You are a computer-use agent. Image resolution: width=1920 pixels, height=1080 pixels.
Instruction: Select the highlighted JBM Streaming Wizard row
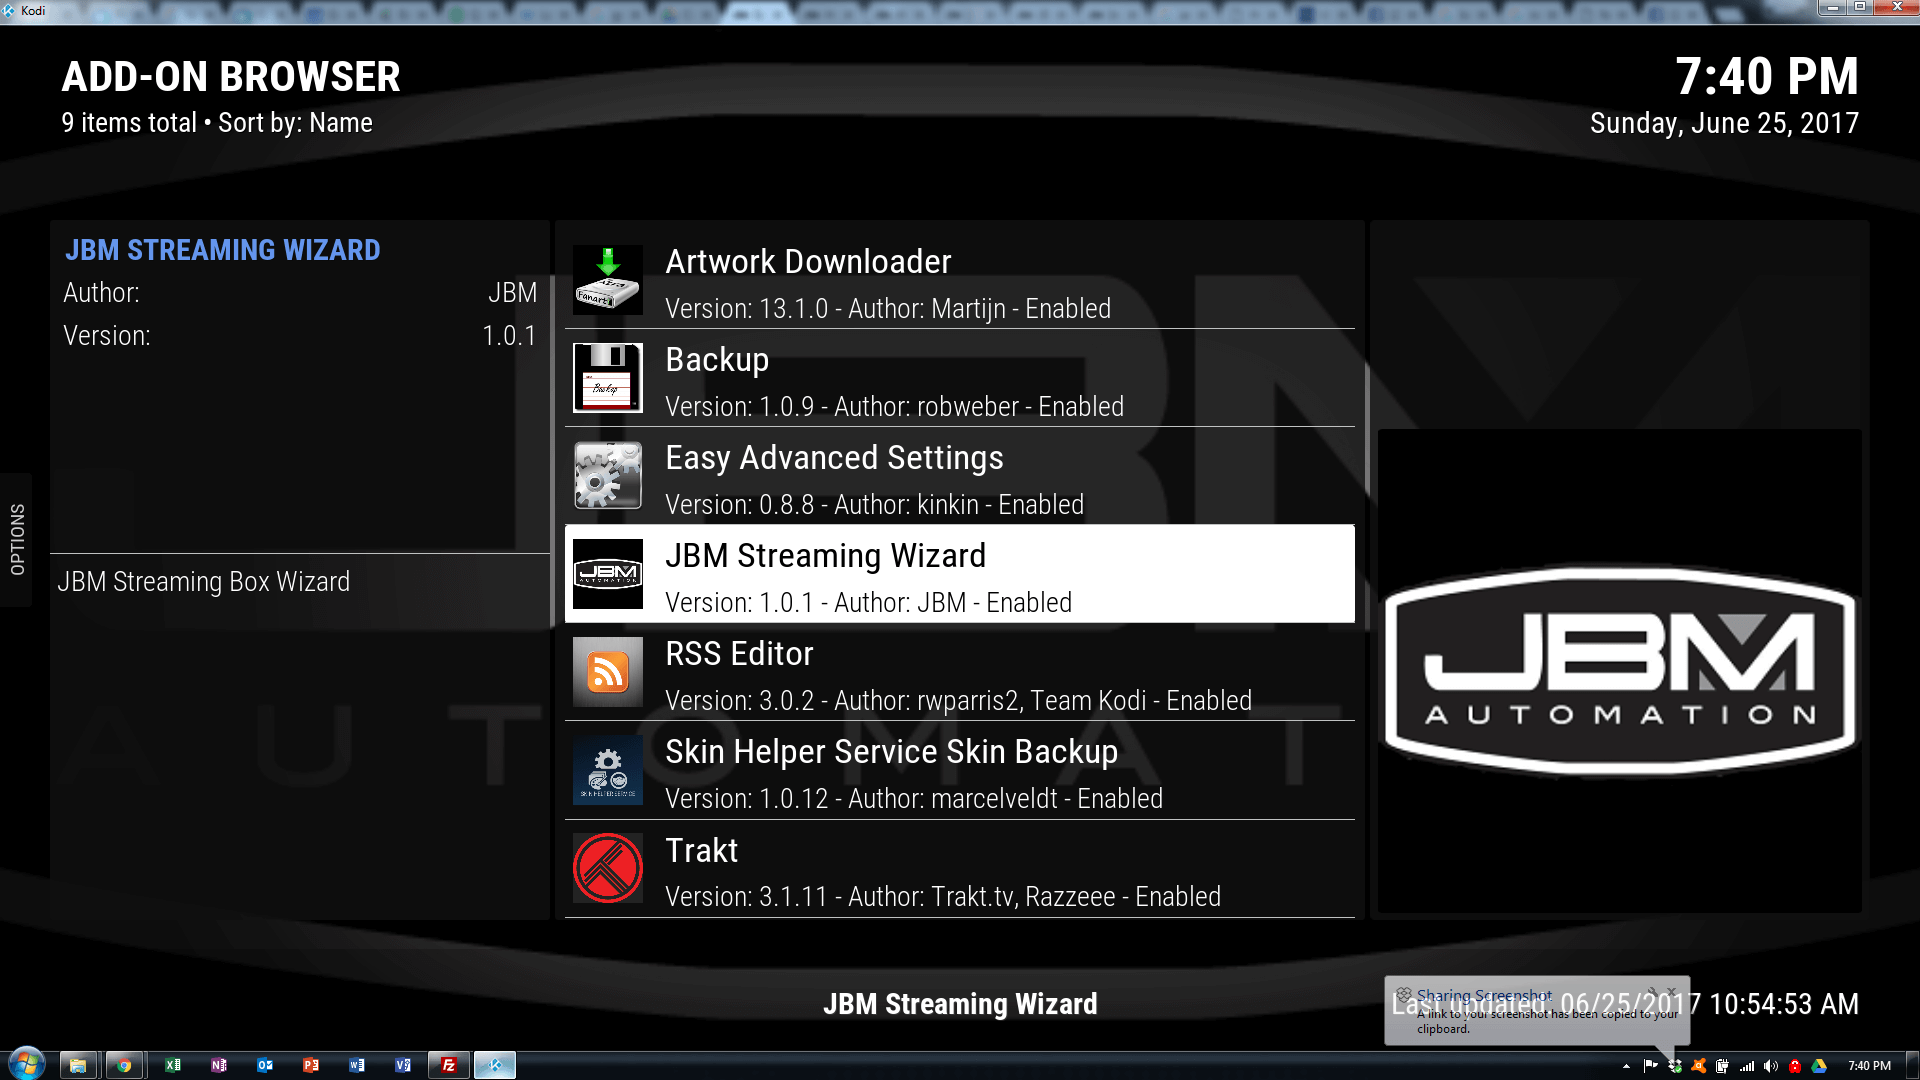(960, 574)
